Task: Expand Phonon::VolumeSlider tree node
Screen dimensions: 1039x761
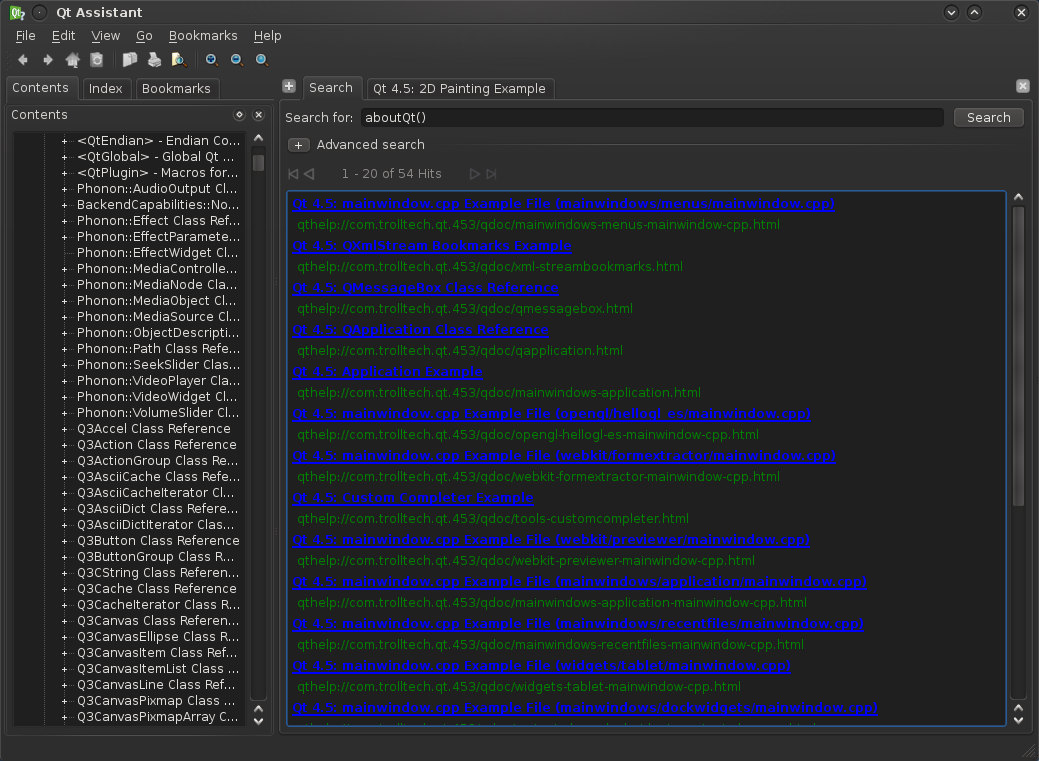Action: click(64, 413)
